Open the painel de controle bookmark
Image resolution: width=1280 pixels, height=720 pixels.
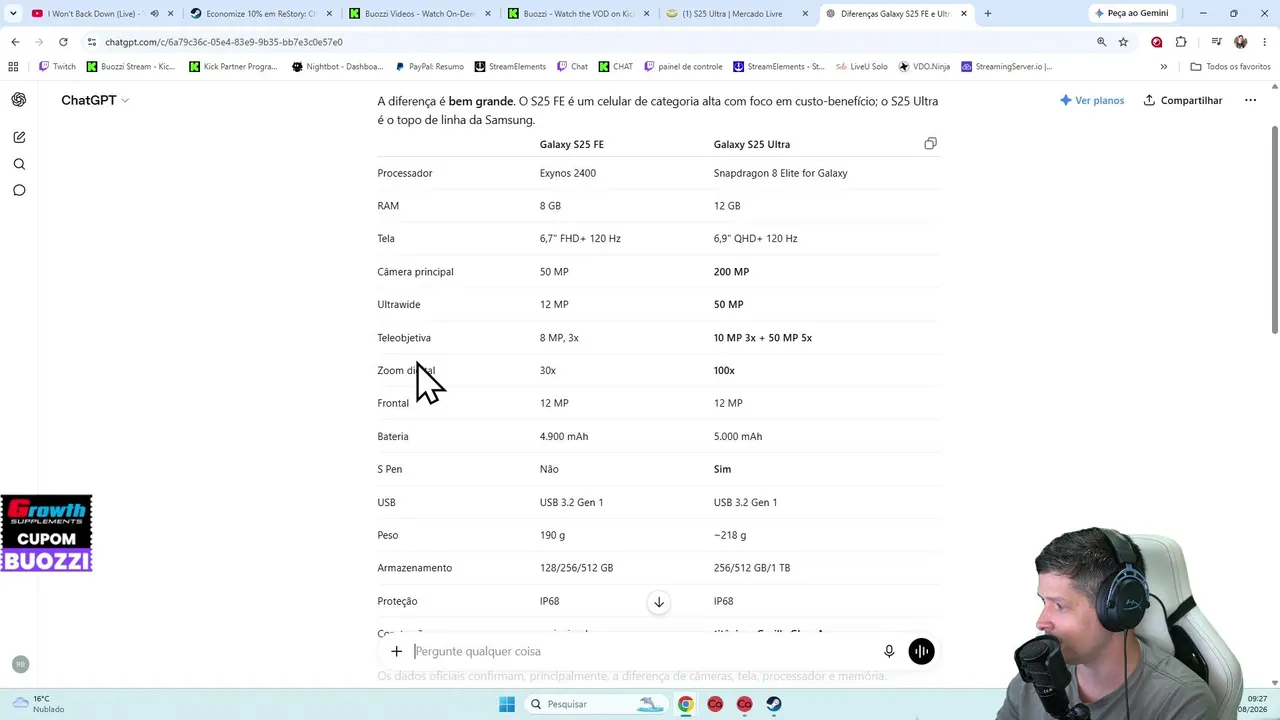[684, 67]
